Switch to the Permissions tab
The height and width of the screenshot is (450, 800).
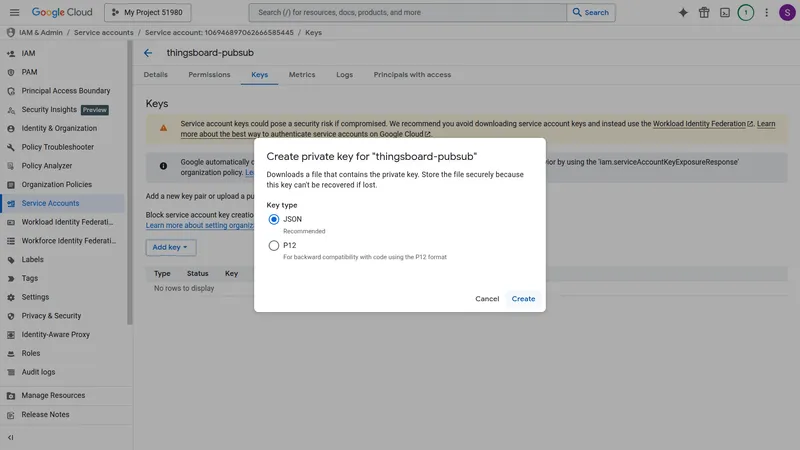209,74
